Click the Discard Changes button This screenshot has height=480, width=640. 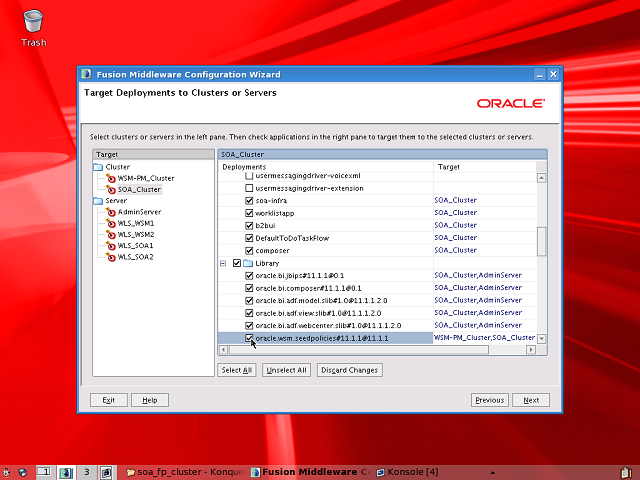[349, 370]
